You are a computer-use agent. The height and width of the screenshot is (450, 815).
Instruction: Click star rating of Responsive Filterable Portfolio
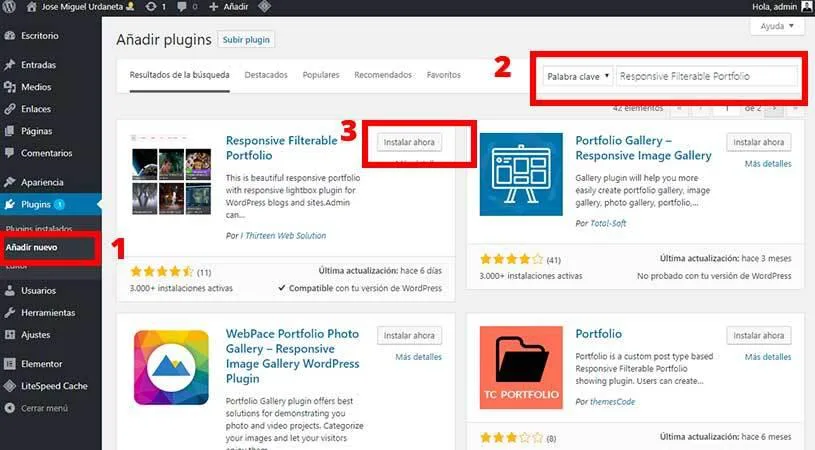pos(162,271)
